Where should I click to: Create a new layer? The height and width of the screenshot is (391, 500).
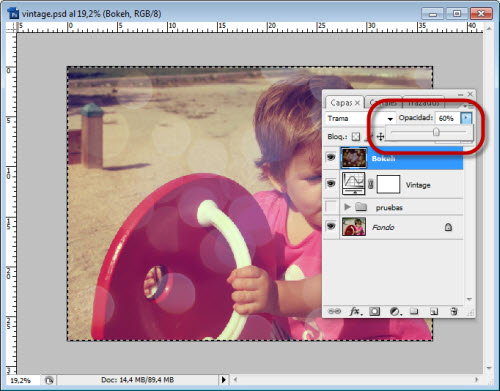pyautogui.click(x=434, y=312)
